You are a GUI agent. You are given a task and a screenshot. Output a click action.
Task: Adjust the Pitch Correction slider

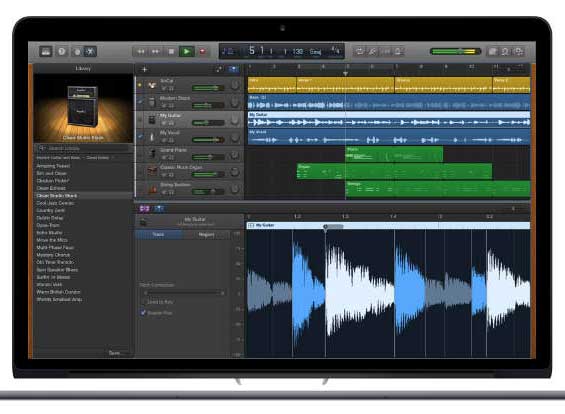click(184, 293)
